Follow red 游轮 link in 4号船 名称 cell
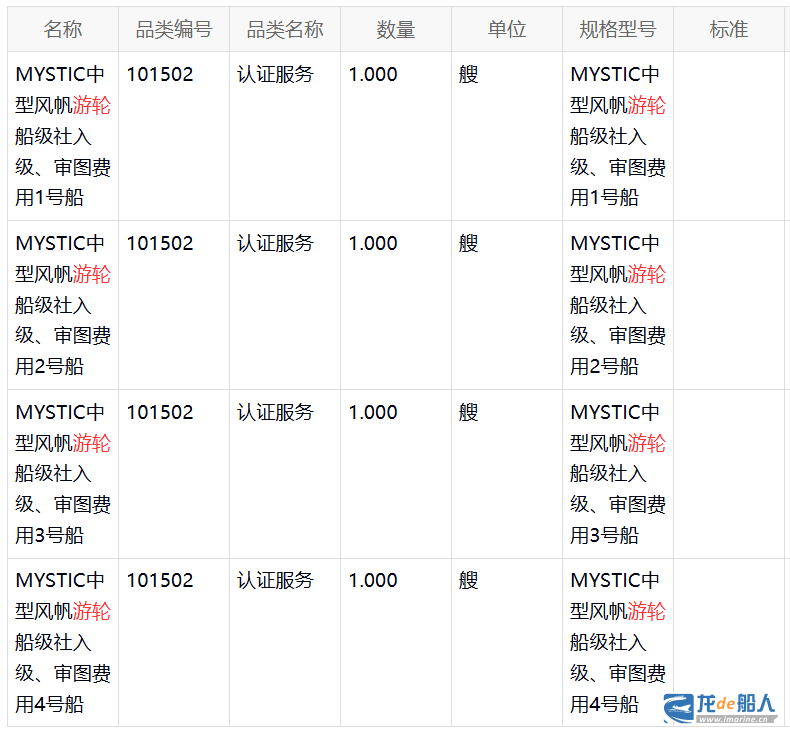790x735 pixels. [91, 612]
